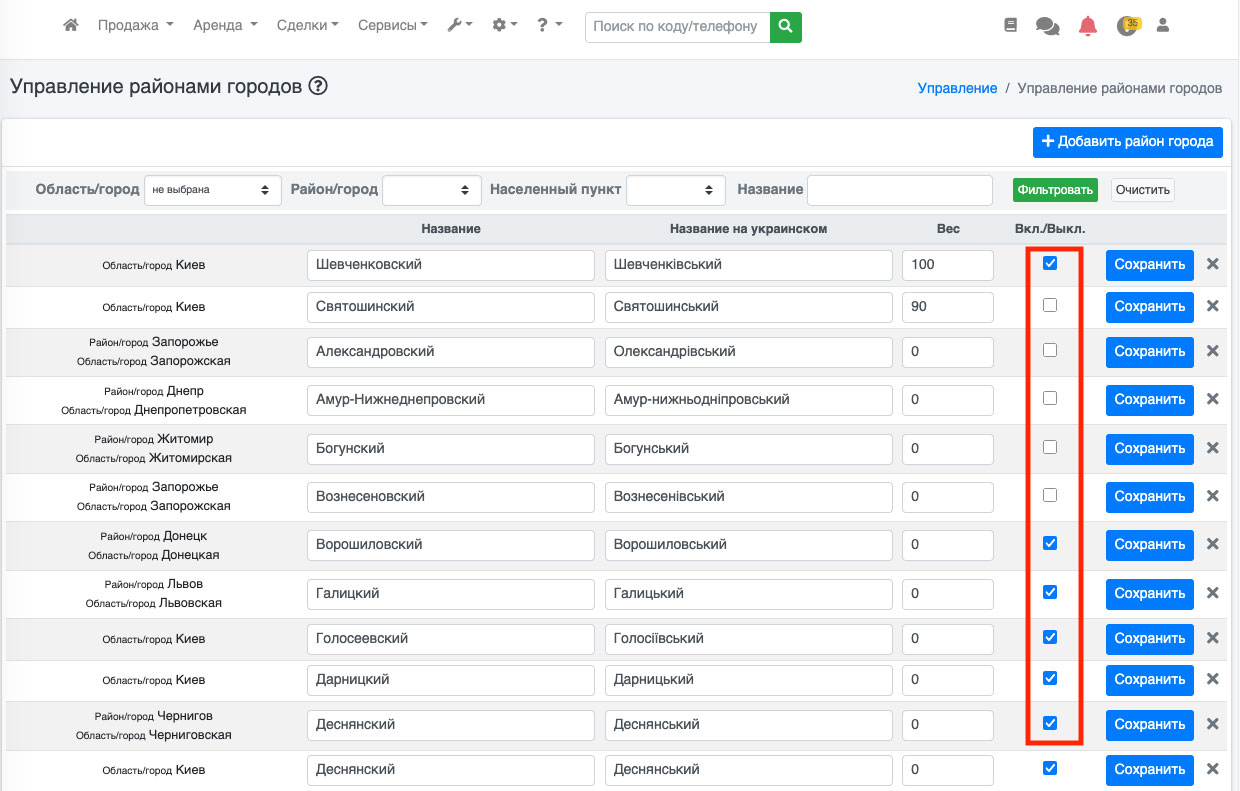Image resolution: width=1240 pixels, height=791 pixels.
Task: Open the wrench tools menu
Action: tap(459, 26)
